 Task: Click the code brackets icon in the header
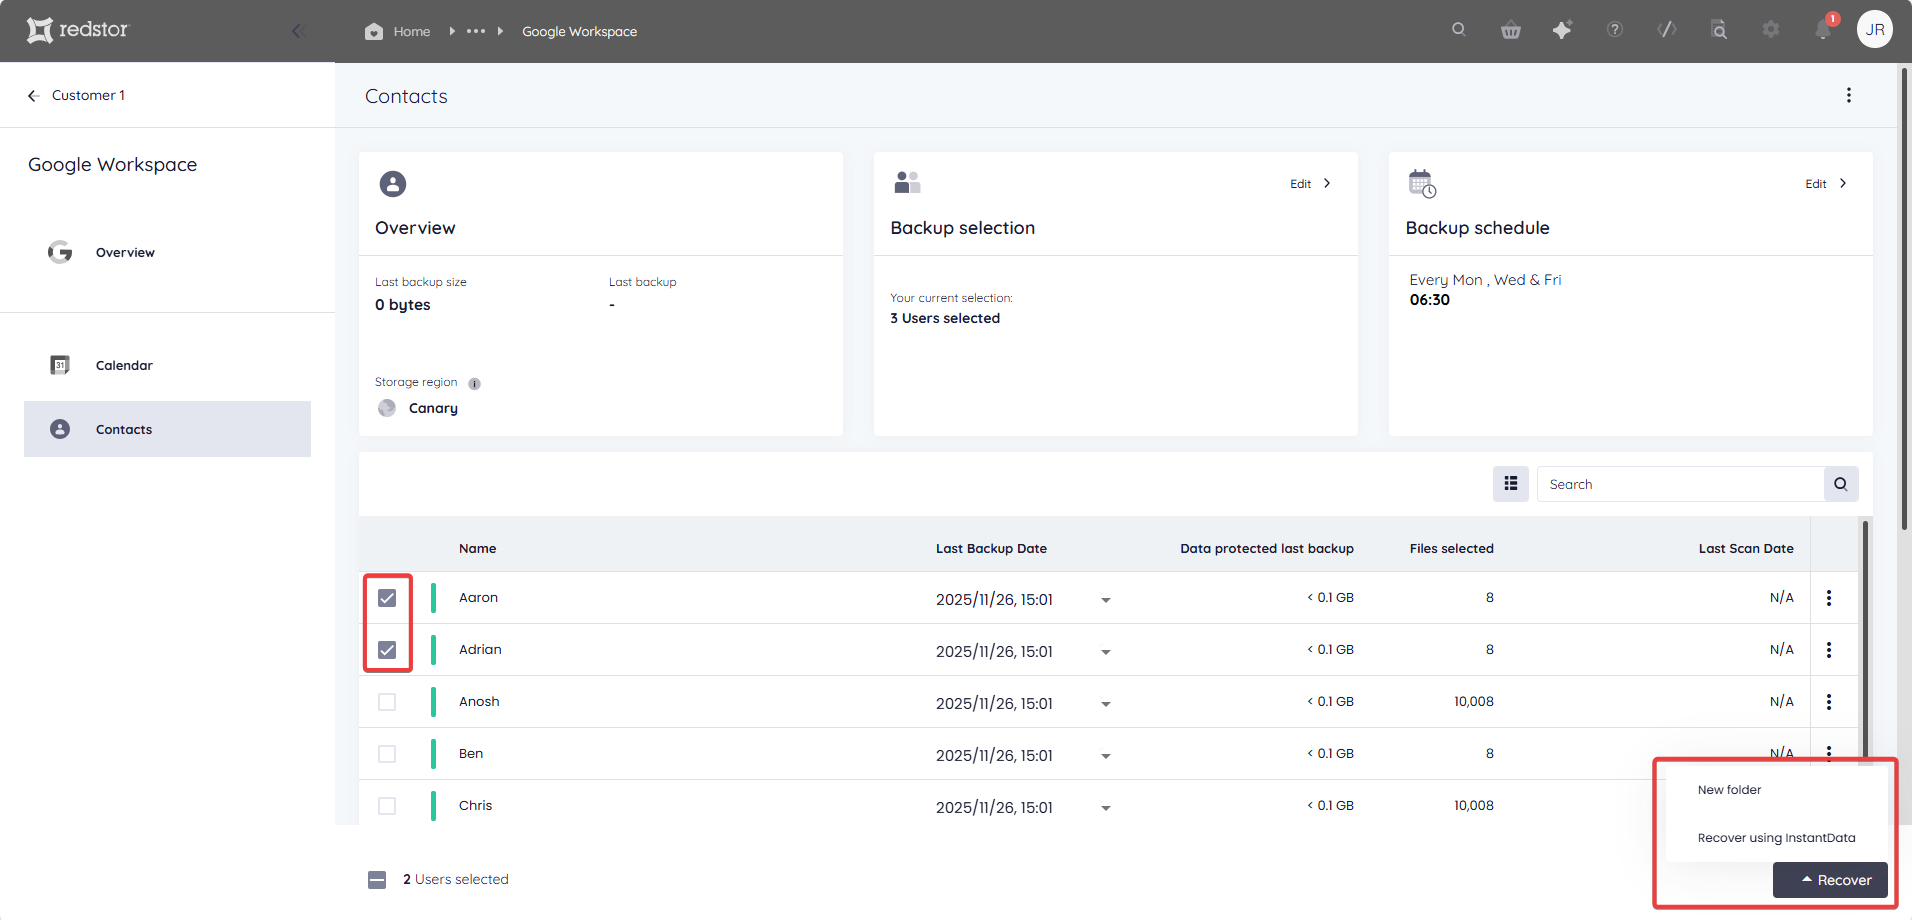coord(1667,30)
